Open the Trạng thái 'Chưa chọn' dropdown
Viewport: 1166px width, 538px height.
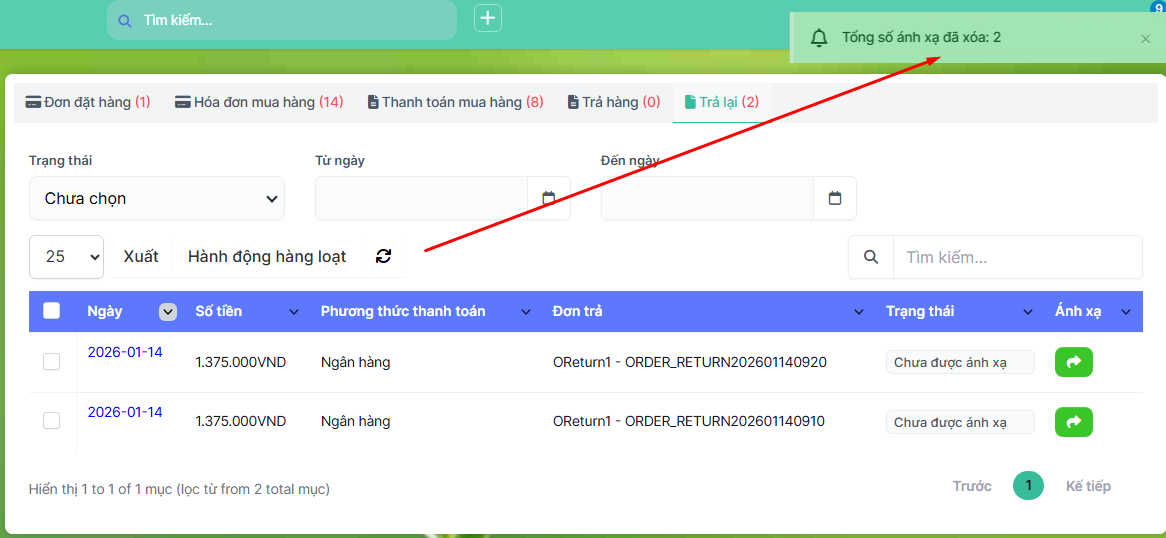pyautogui.click(x=157, y=198)
